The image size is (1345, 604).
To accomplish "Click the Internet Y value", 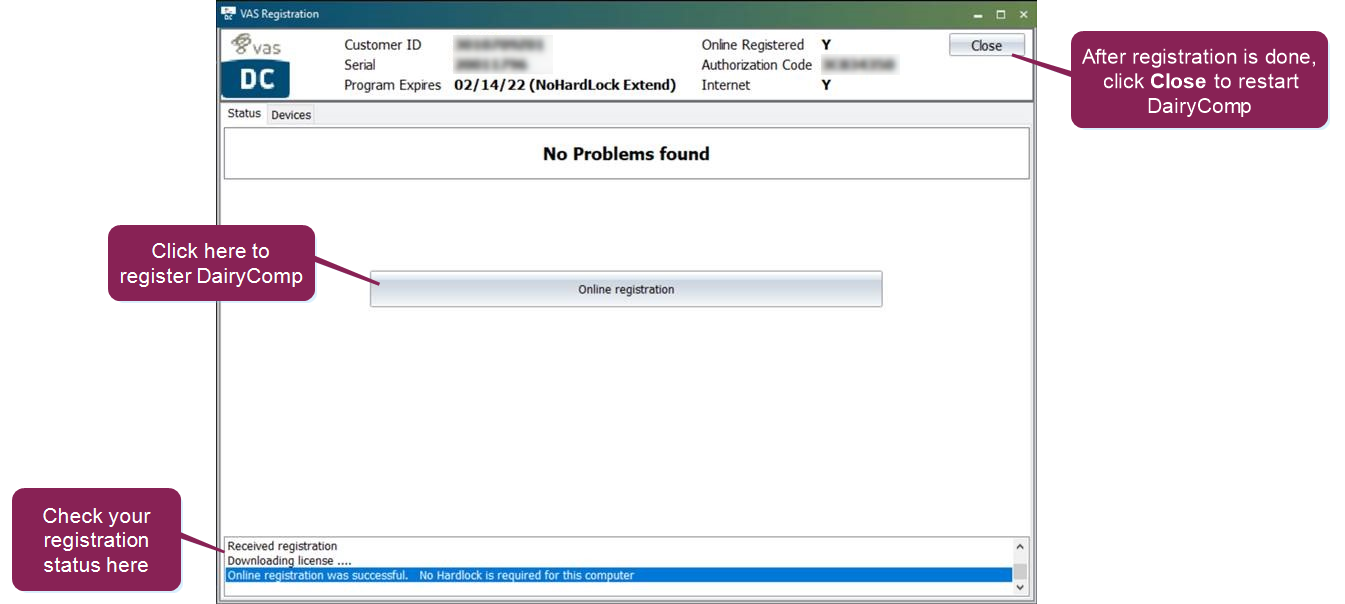I will (826, 85).
